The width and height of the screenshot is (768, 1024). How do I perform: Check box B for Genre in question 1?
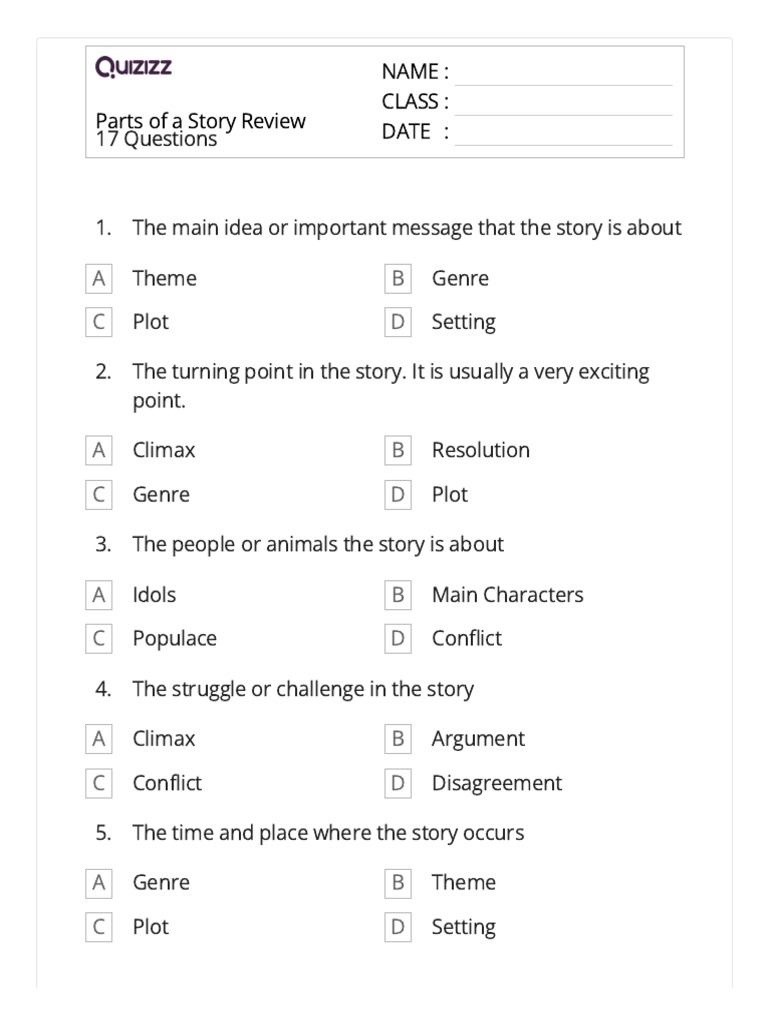[x=397, y=278]
